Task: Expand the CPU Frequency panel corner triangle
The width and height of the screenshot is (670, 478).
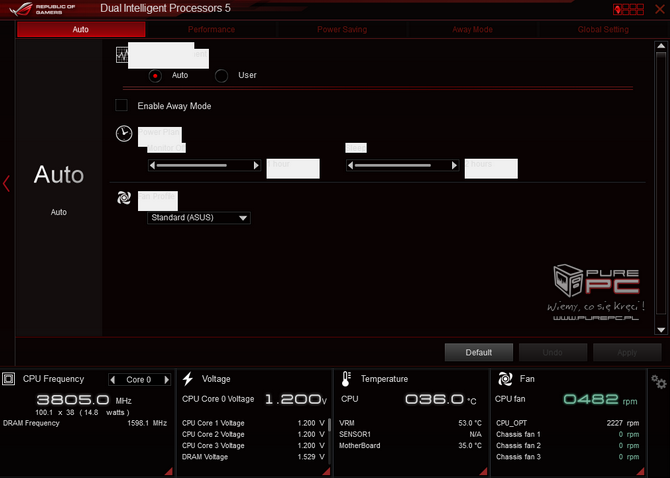Action: [169, 471]
